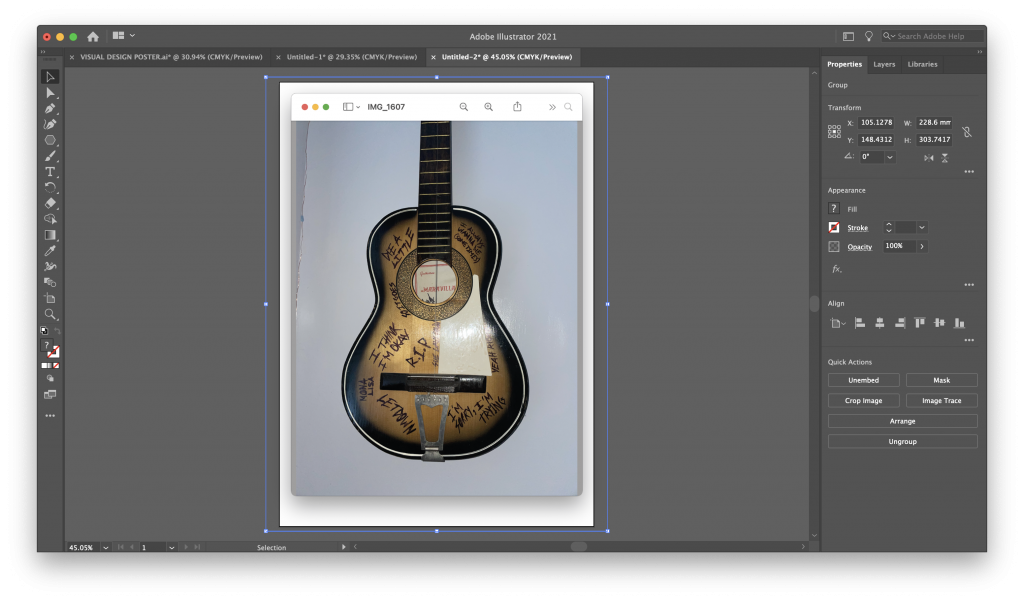Expand the Opacity slider arrow
Viewport: 1024px width, 601px height.
(921, 246)
